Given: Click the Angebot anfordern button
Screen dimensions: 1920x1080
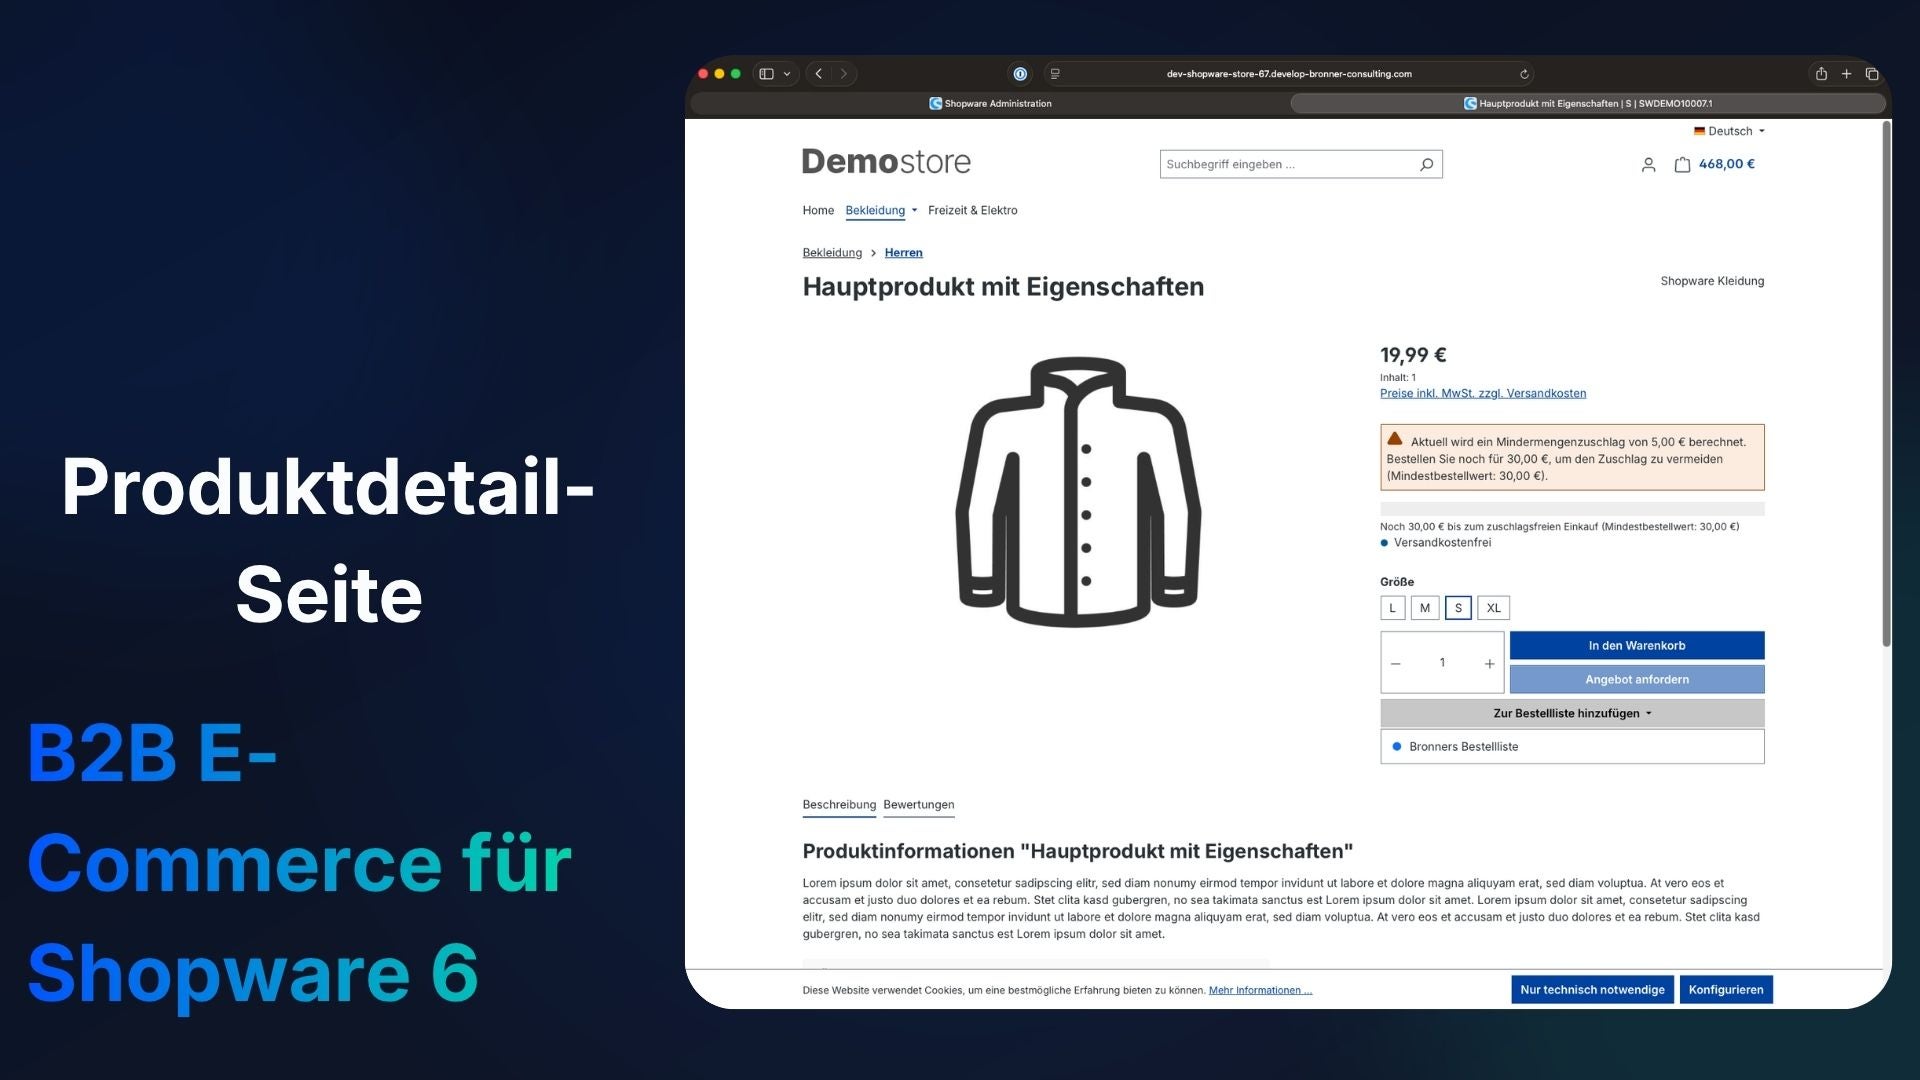Looking at the screenshot, I should 1637,680.
